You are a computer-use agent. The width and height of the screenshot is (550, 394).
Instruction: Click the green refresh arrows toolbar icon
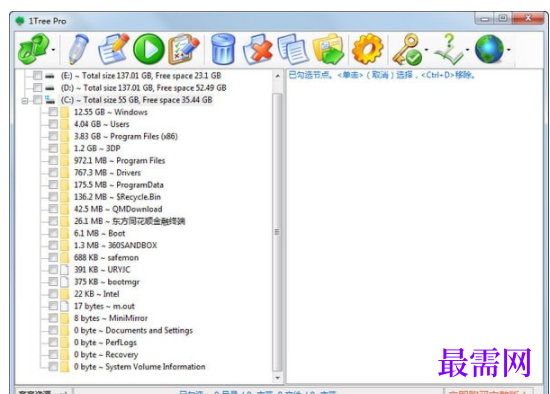click(33, 49)
